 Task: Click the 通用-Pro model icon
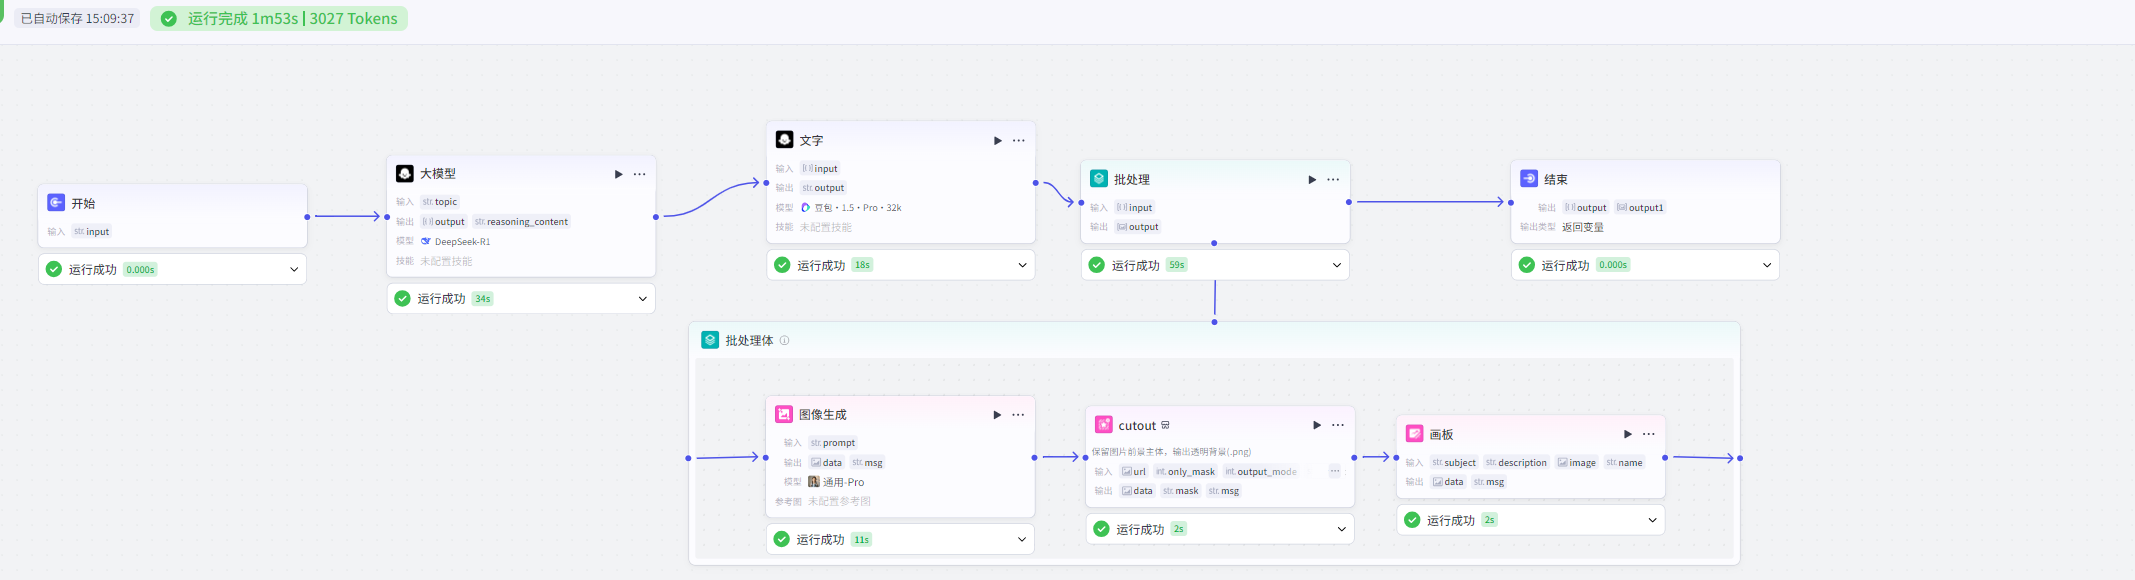tap(814, 481)
